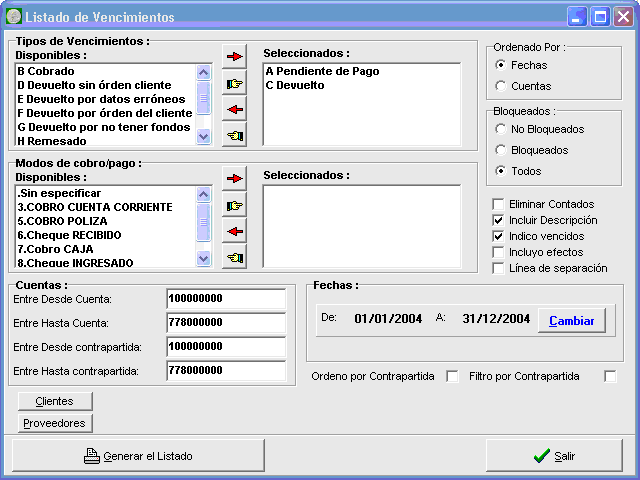Click red left arrow for Tipos de Vencimientos
640x480 pixels.
click(x=234, y=110)
